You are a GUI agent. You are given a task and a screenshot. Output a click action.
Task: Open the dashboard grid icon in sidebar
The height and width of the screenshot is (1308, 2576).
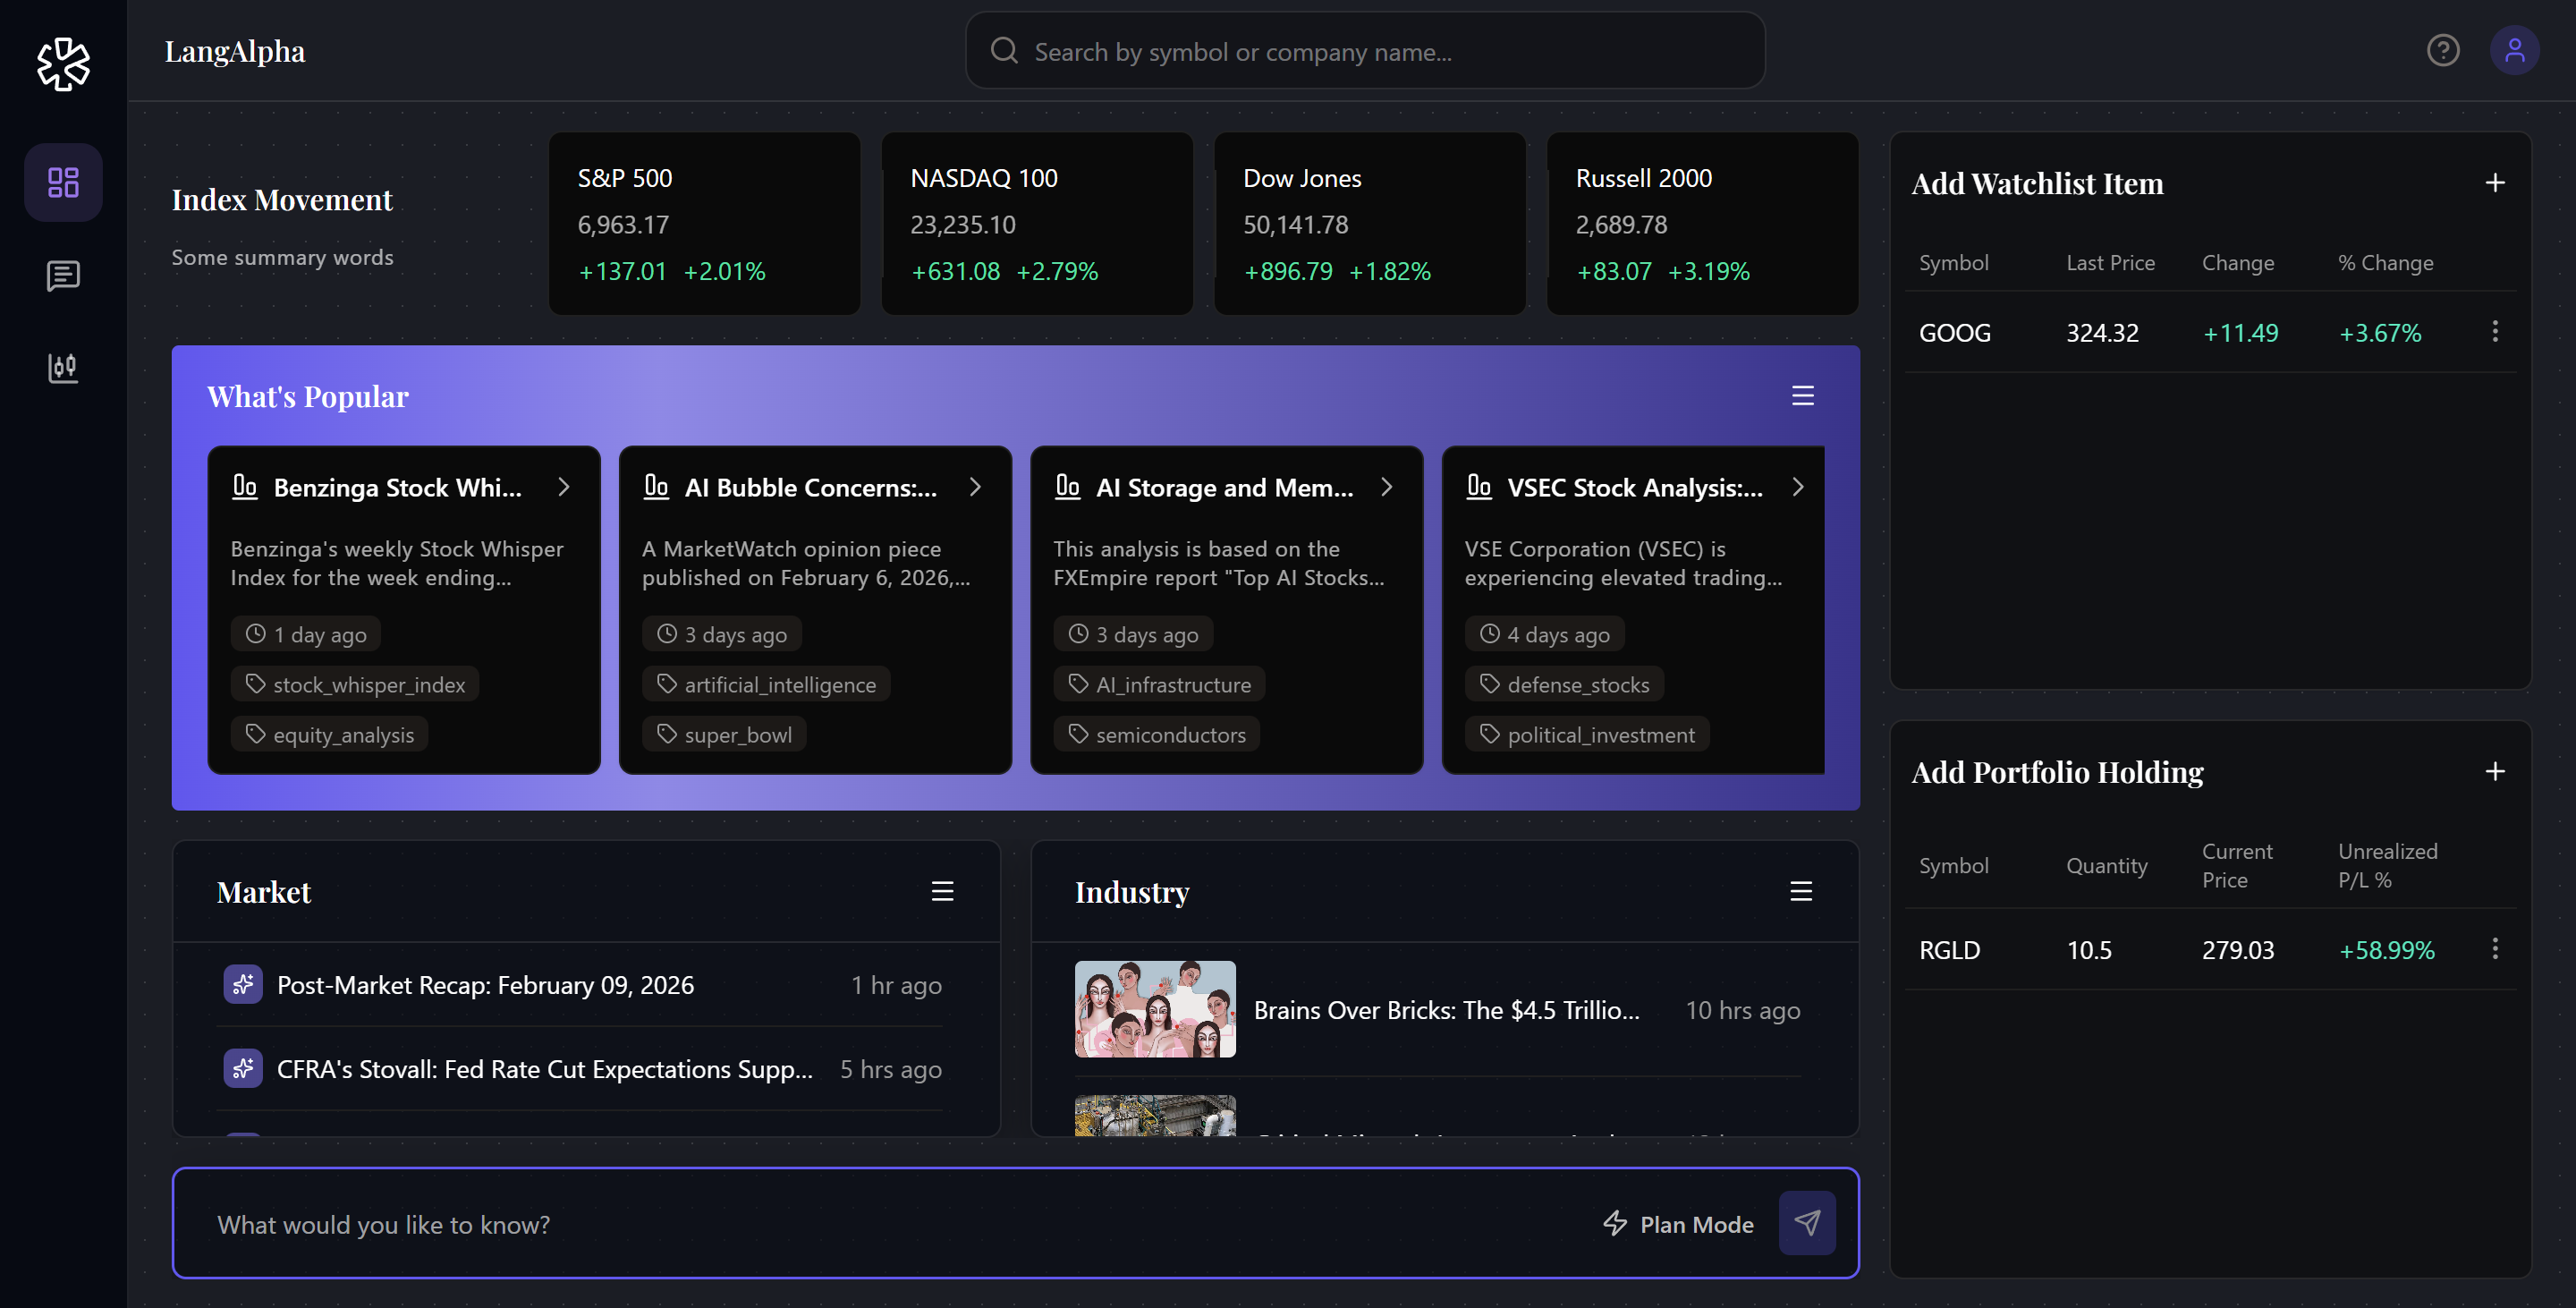[x=63, y=182]
